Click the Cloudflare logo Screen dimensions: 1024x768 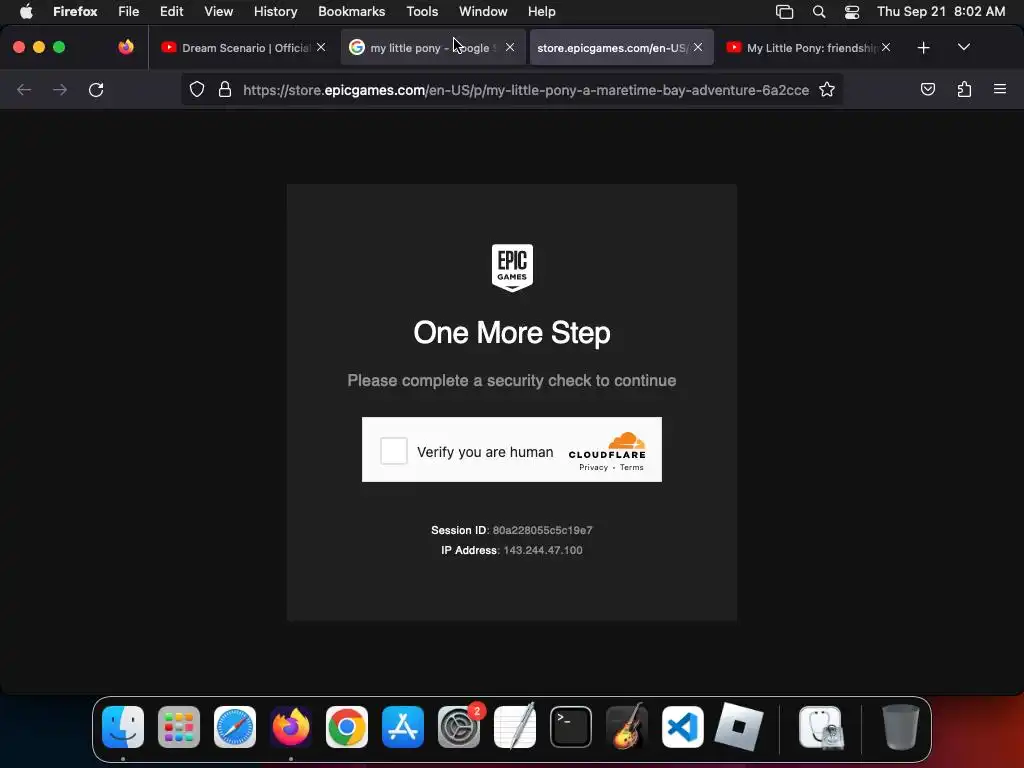click(607, 445)
